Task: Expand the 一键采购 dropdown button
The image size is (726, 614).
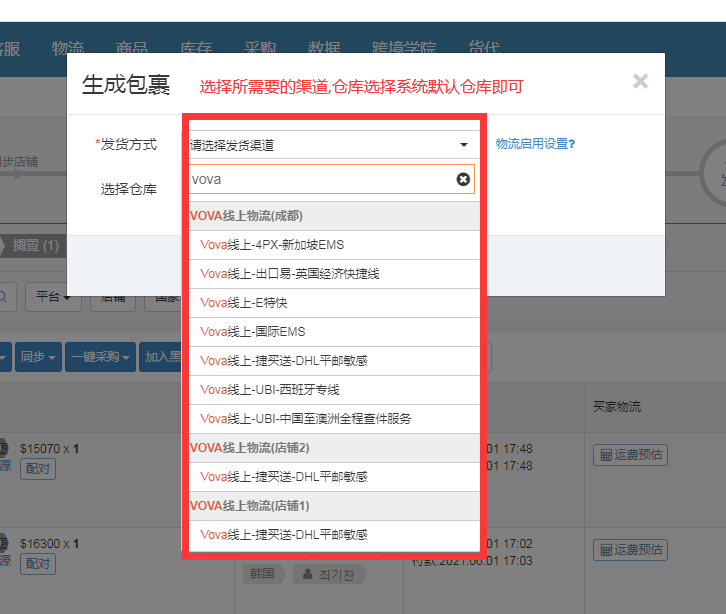Action: pyautogui.click(x=100, y=357)
